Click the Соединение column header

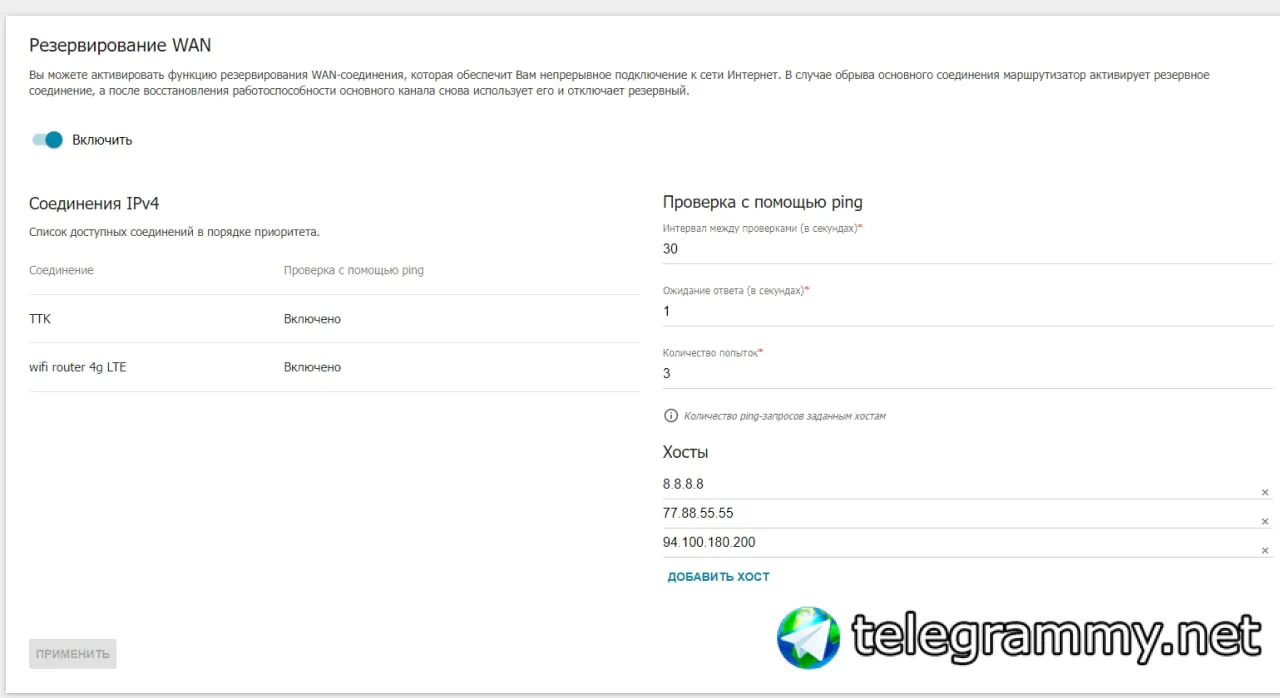coord(61,270)
